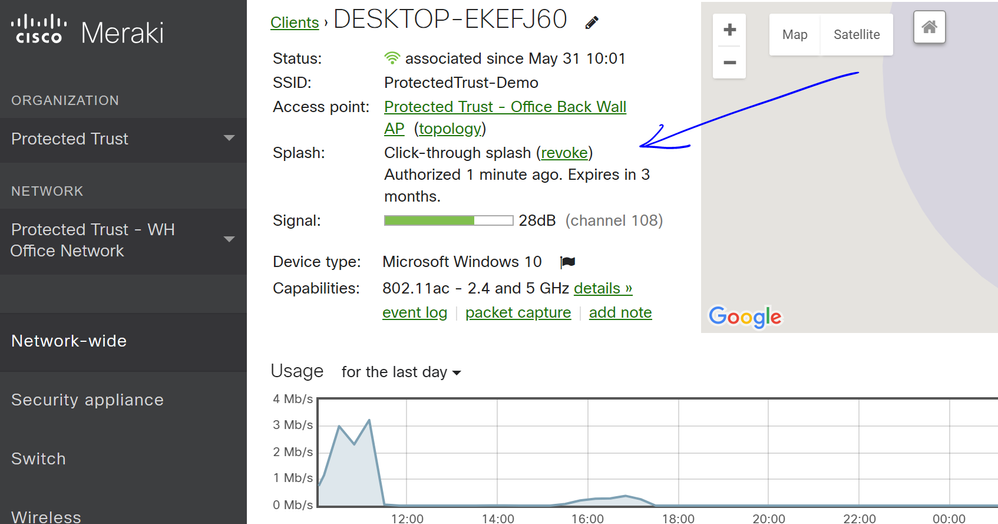Show capabilities details
The width and height of the screenshot is (998, 524).
603,288
